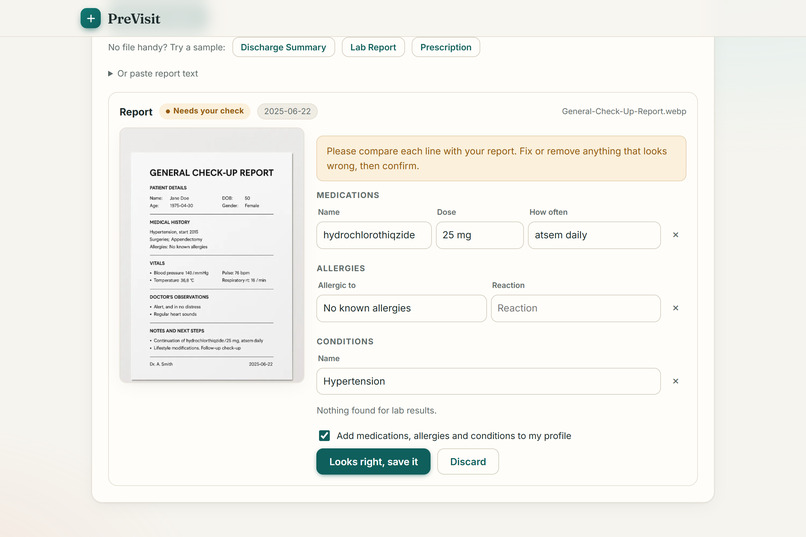This screenshot has width=806, height=537.
Task: Uncheck Add medications to my profile checkbox
Action: click(x=324, y=436)
